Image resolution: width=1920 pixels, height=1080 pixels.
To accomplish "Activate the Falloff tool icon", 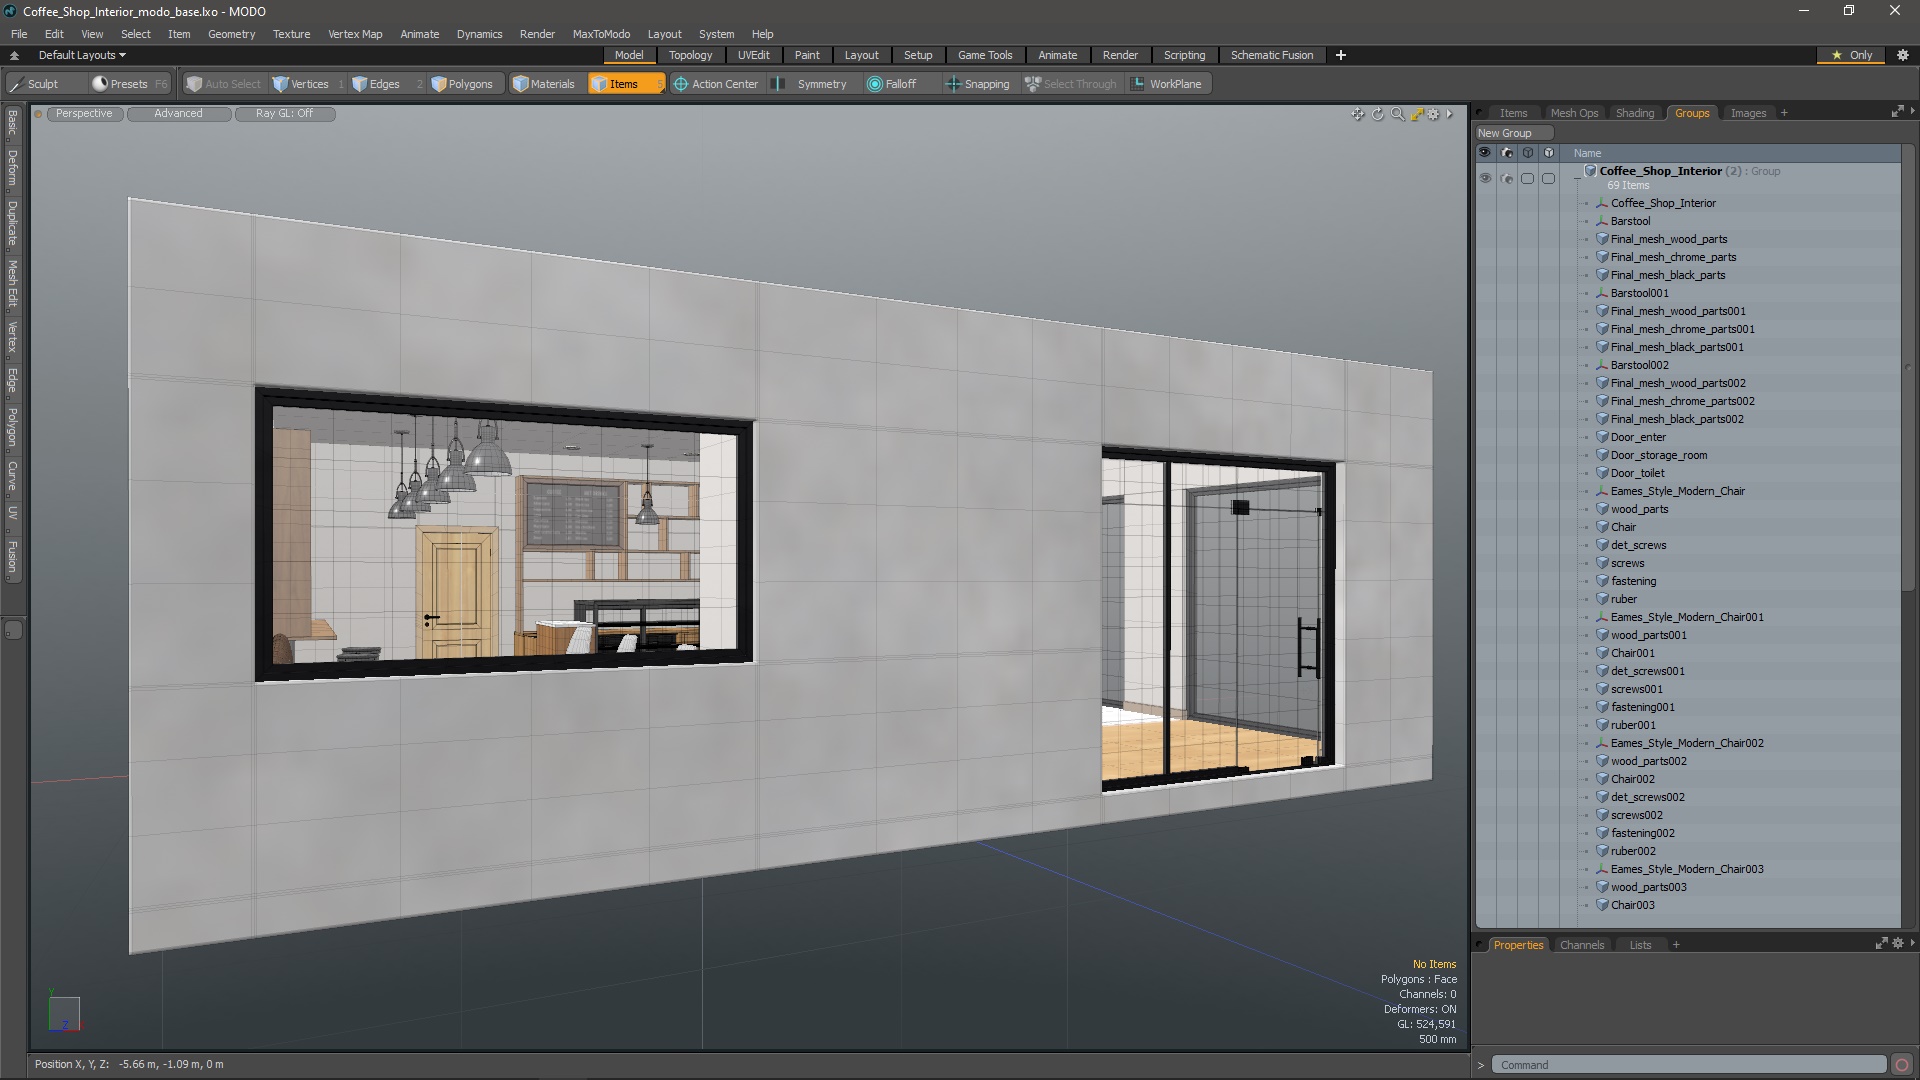I will tap(875, 84).
